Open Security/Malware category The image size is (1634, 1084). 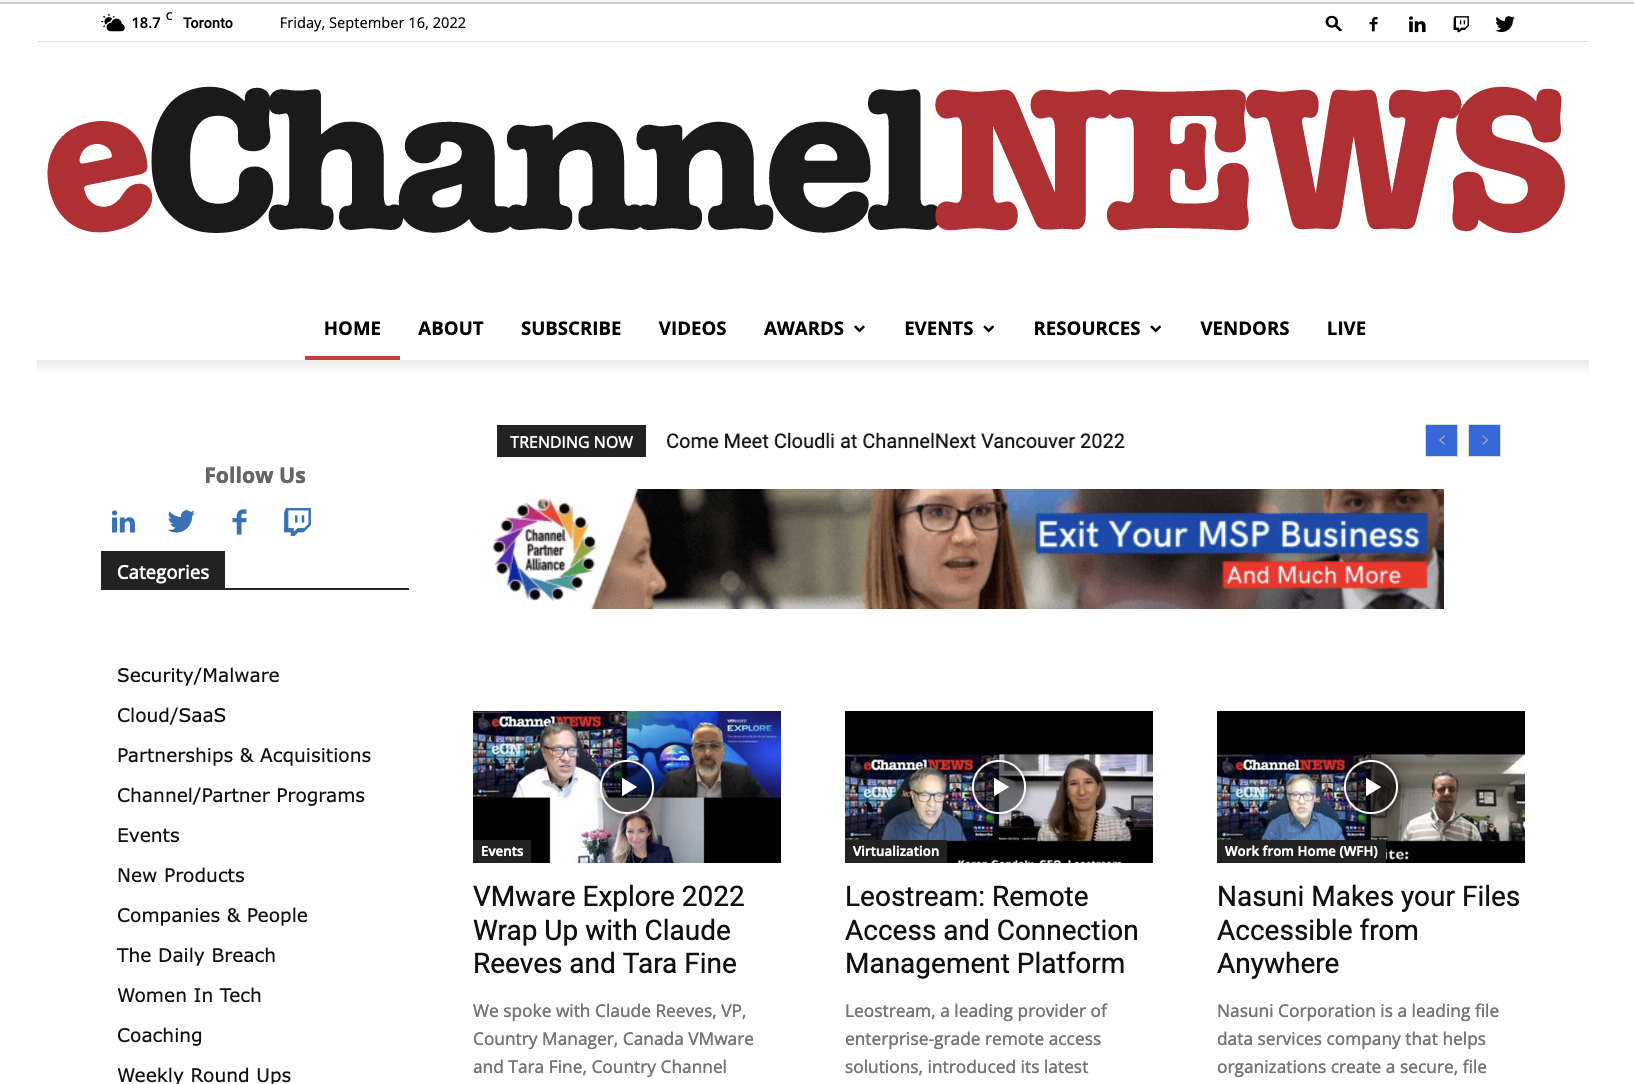click(x=198, y=675)
